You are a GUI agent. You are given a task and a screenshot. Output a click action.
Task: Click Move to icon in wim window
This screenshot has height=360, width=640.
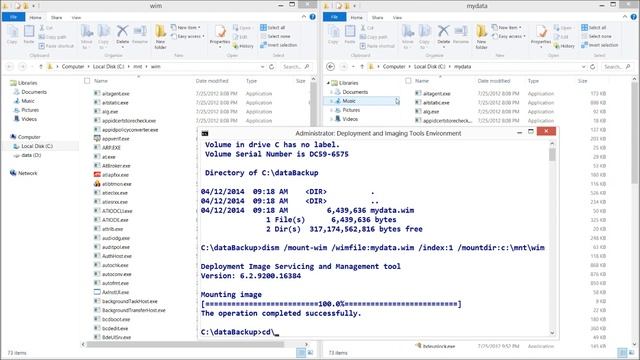pos(87,36)
